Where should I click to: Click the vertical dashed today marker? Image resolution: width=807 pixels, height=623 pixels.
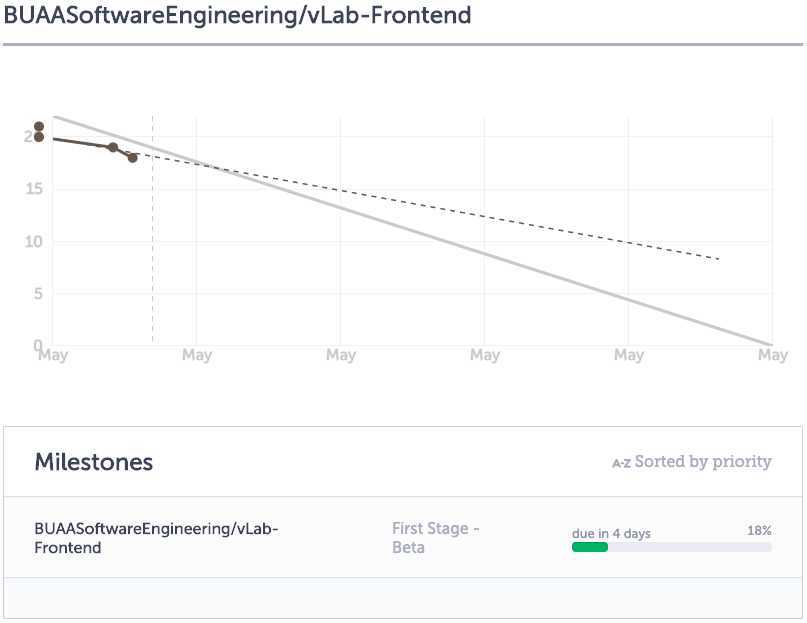(x=152, y=230)
